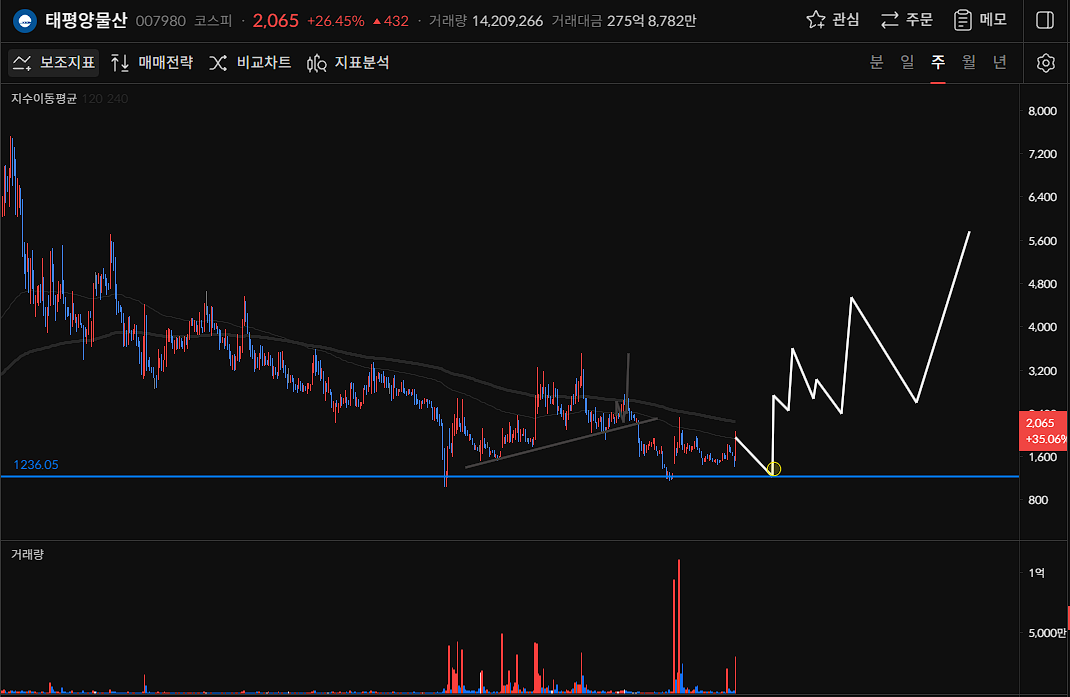Open the 메모 memo button
Screen dimensions: 1070x697
pos(980,20)
